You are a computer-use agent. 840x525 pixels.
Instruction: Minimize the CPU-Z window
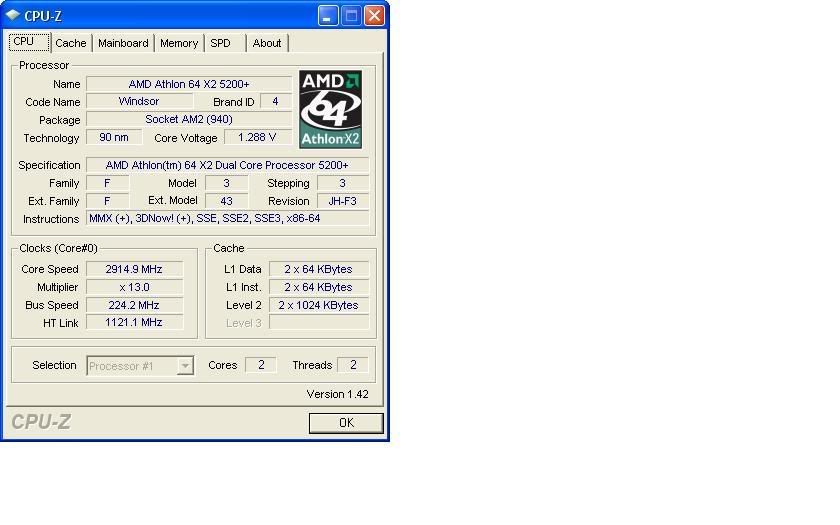coord(328,16)
